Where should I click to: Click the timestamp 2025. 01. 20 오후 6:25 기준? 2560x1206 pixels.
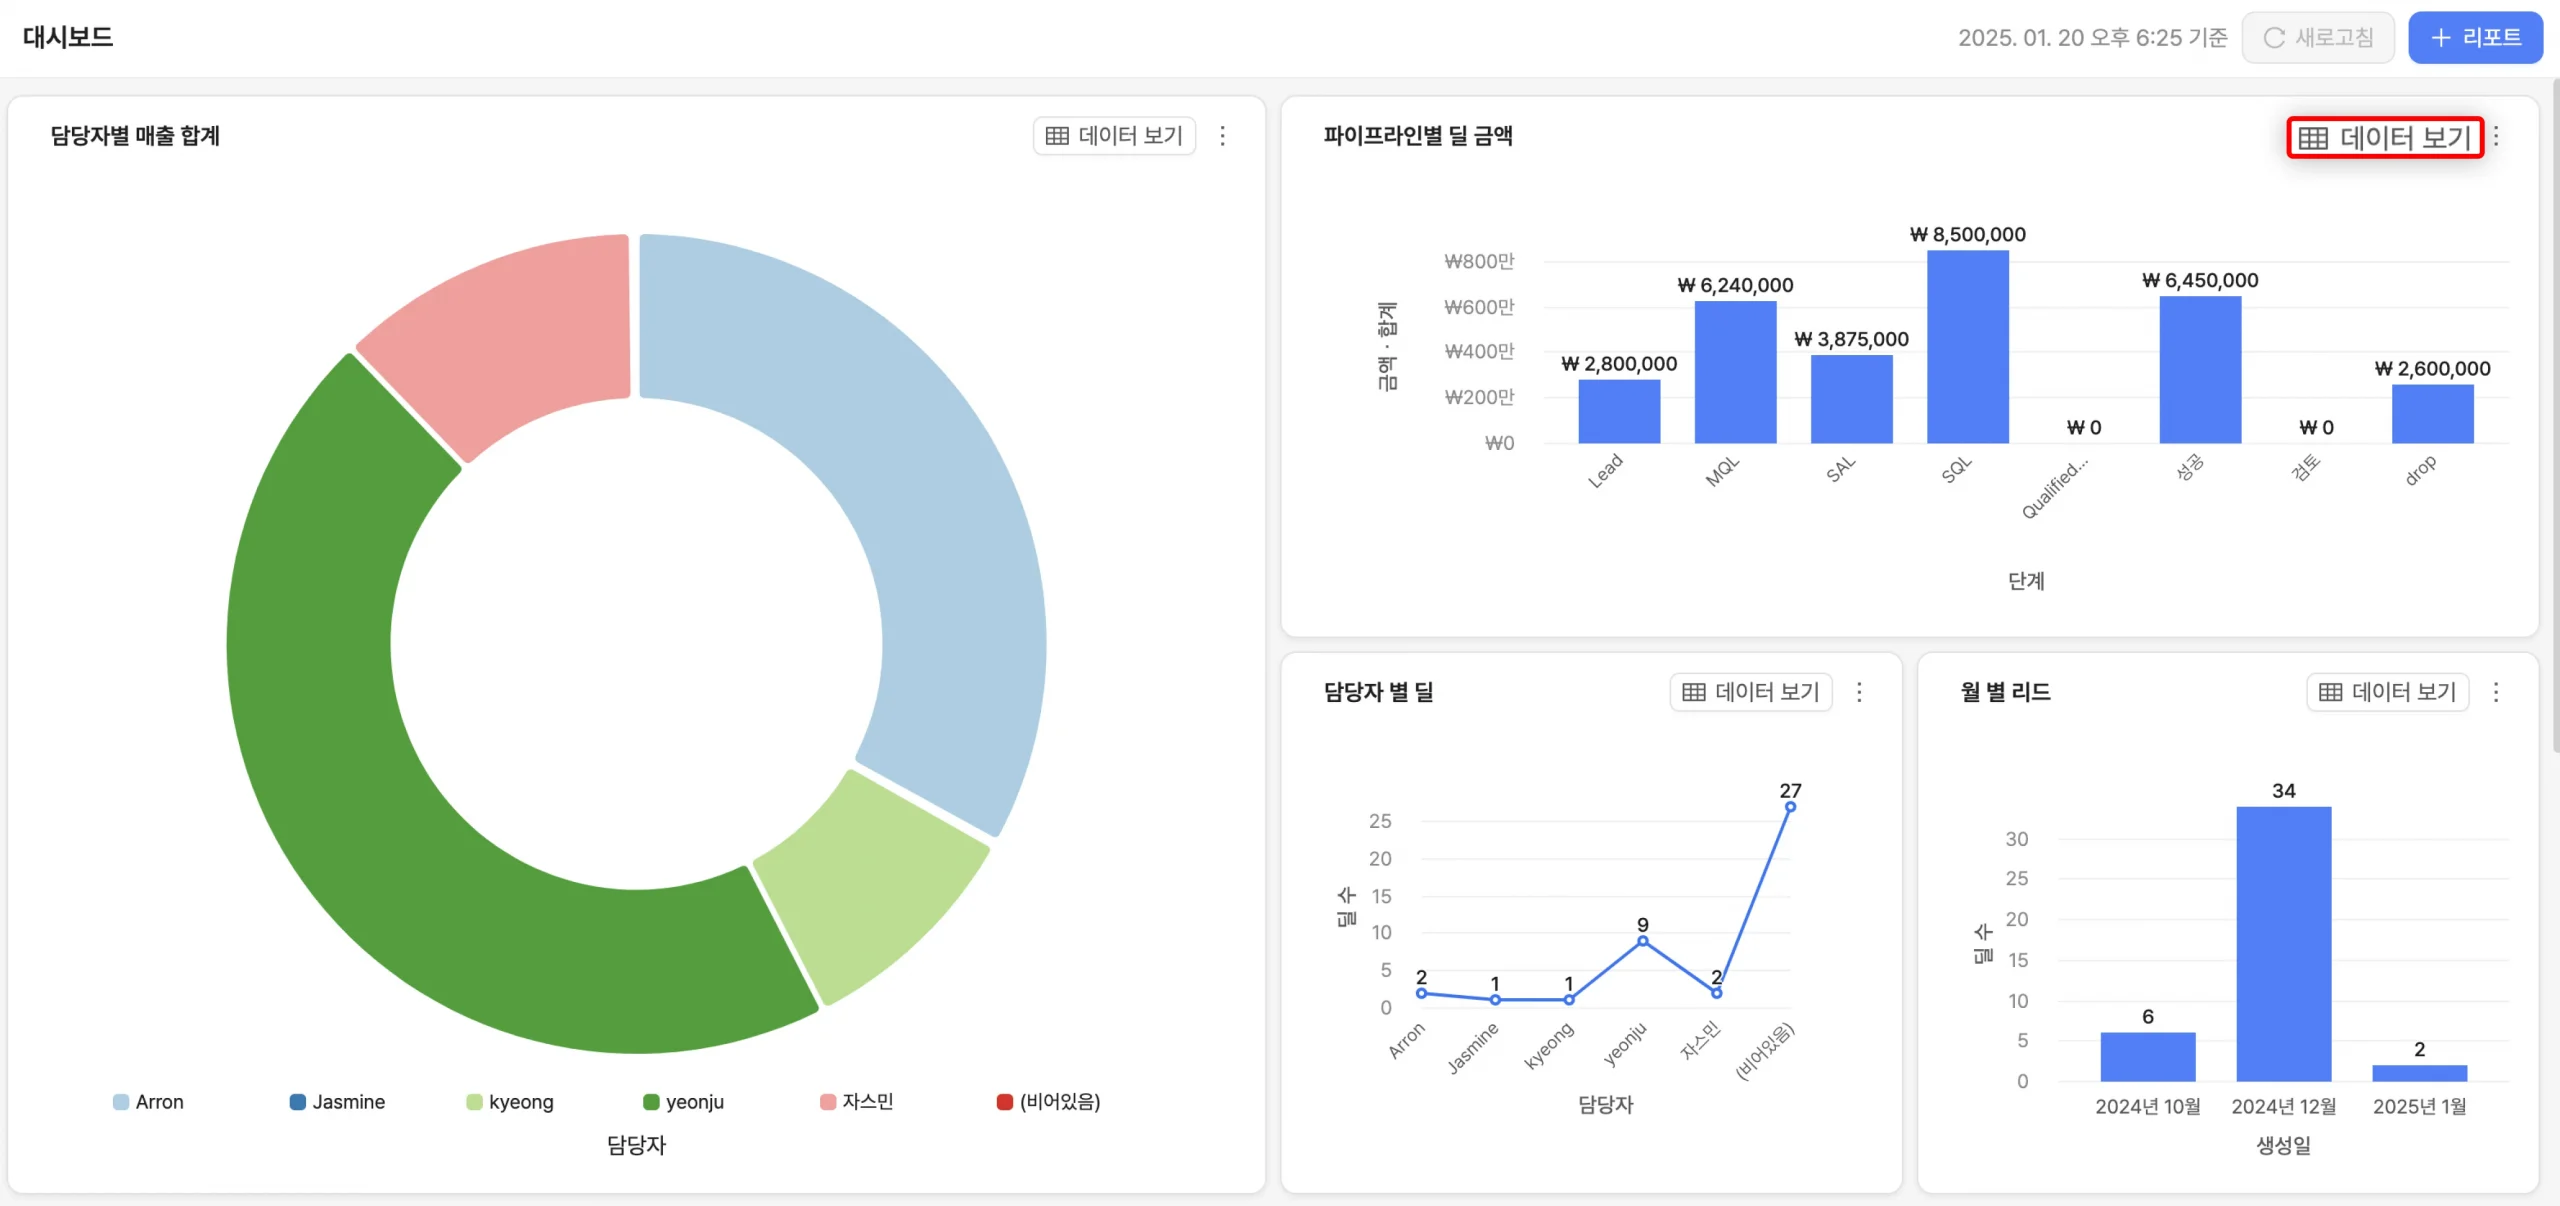click(2093, 38)
